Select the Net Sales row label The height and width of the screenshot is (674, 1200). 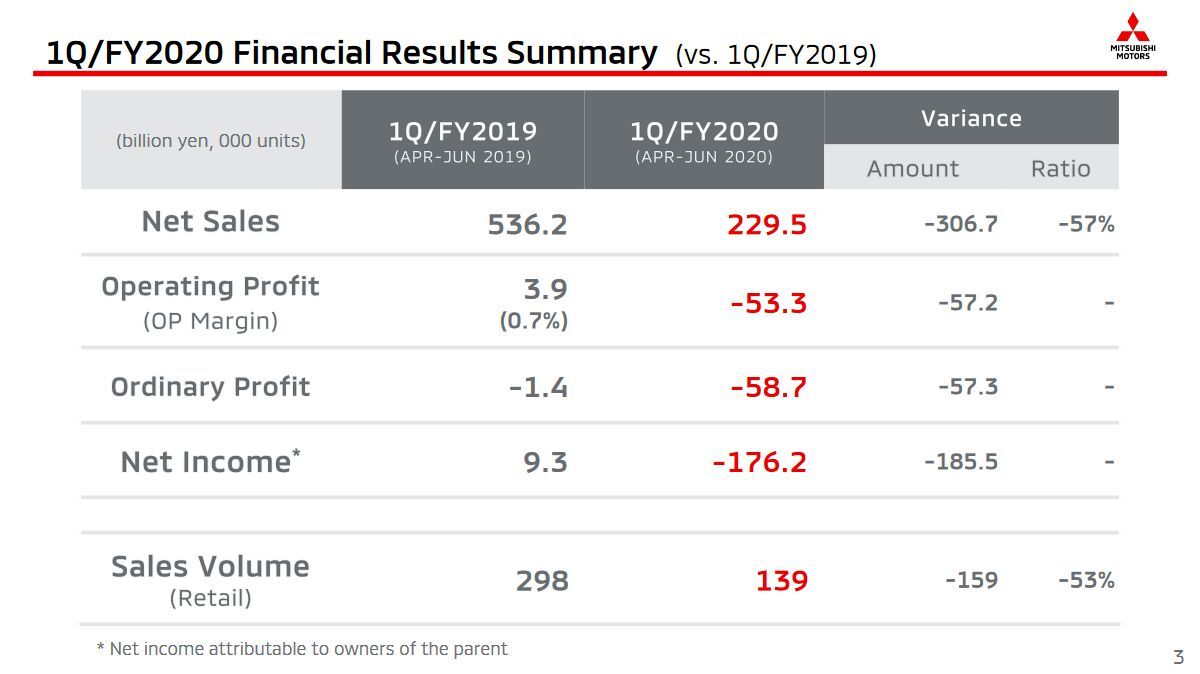pos(211,222)
